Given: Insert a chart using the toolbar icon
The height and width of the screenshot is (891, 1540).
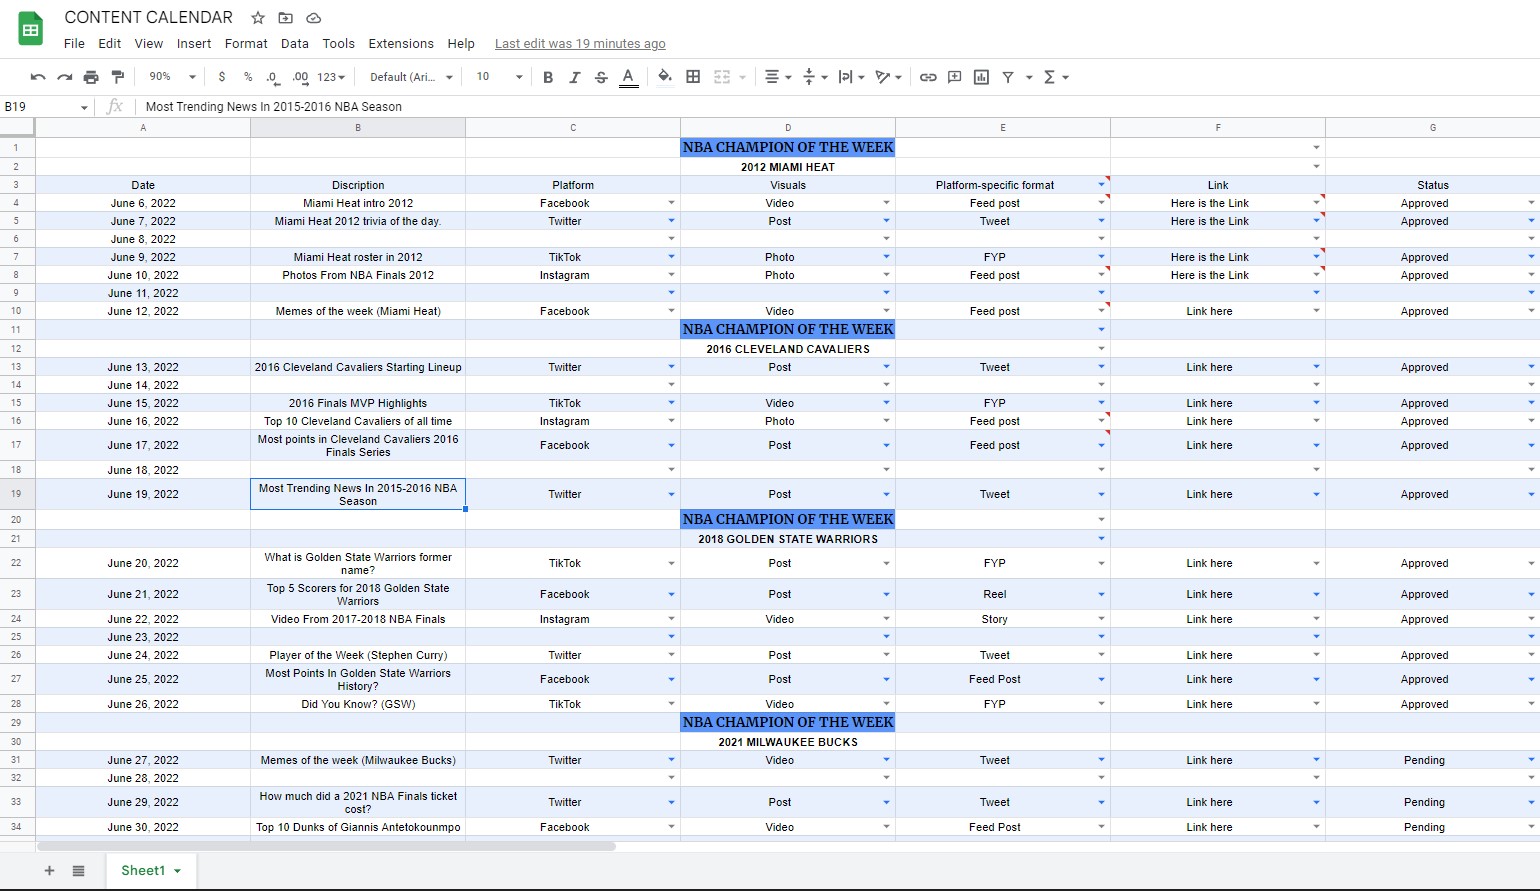Looking at the screenshot, I should point(981,77).
